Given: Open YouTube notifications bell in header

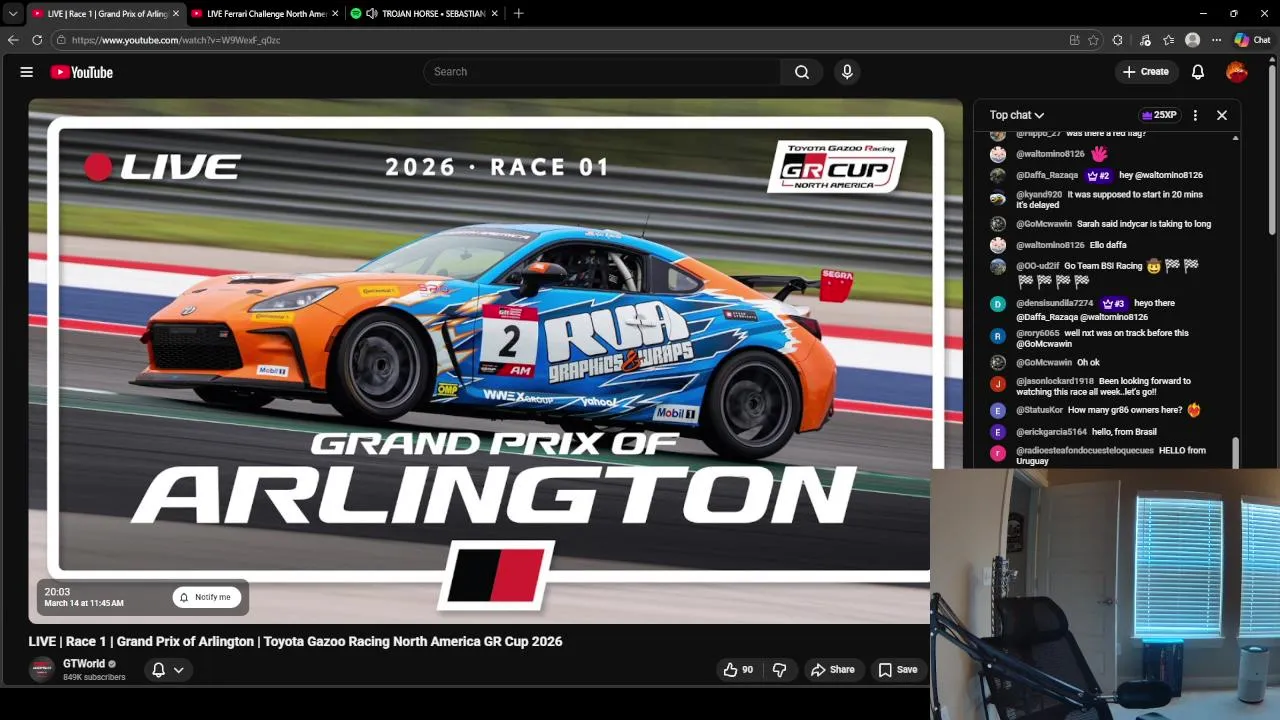Looking at the screenshot, I should pos(1198,72).
